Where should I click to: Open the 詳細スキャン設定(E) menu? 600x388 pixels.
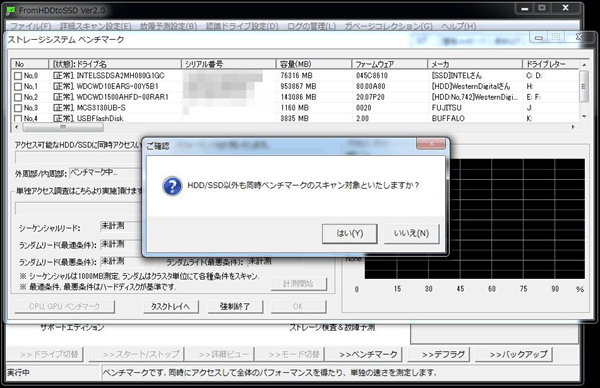tap(95, 26)
